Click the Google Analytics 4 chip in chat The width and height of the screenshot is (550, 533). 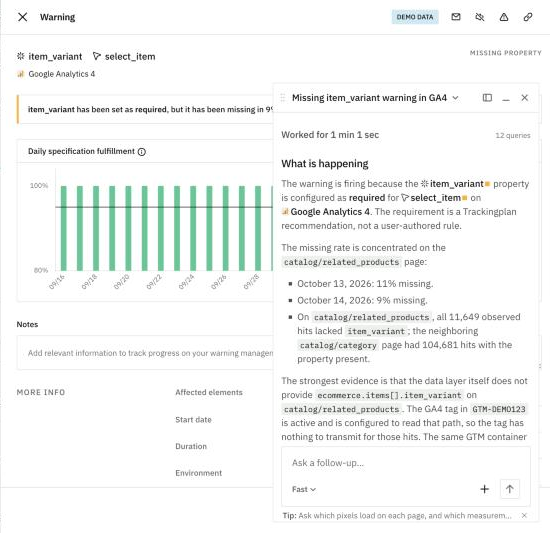[x=326, y=212]
